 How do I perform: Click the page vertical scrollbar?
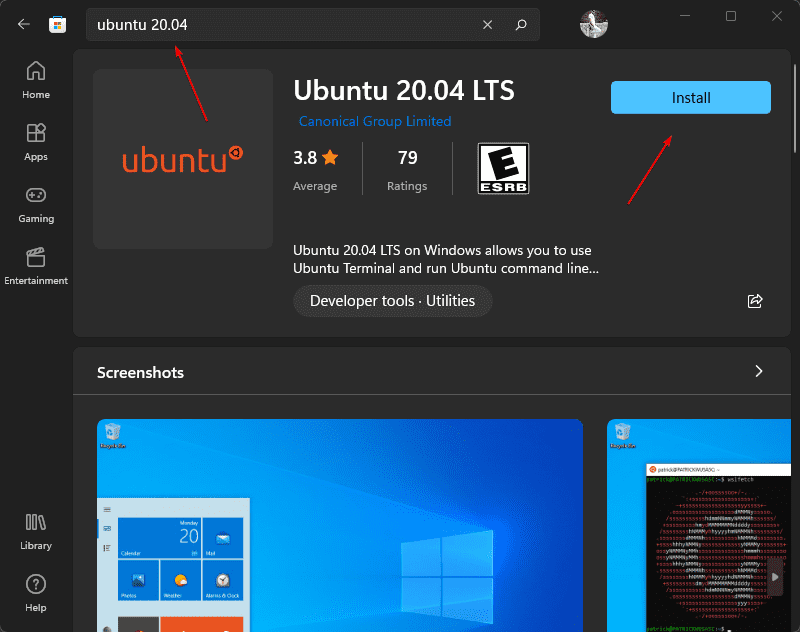pos(794,108)
